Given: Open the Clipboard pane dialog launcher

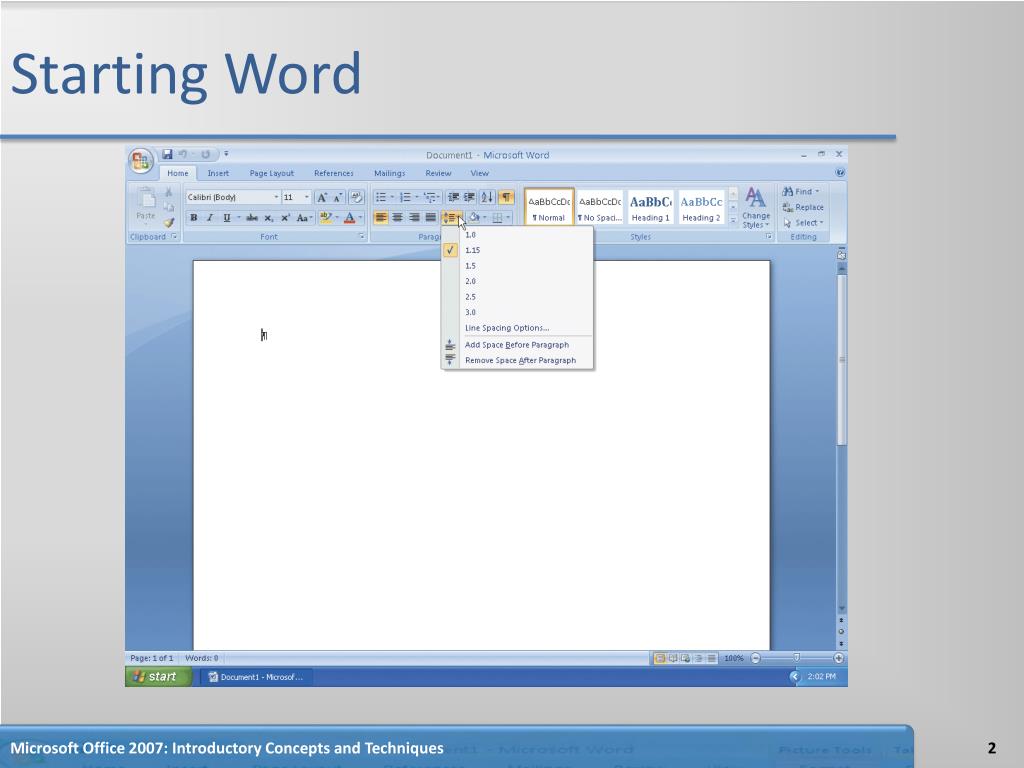Looking at the screenshot, I should click(174, 236).
